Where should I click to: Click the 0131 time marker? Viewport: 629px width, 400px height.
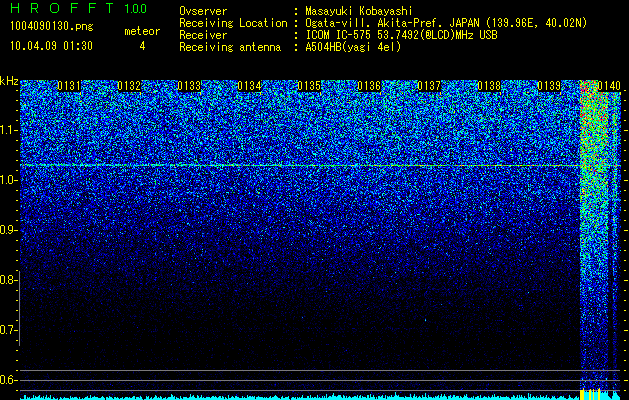[x=69, y=86]
